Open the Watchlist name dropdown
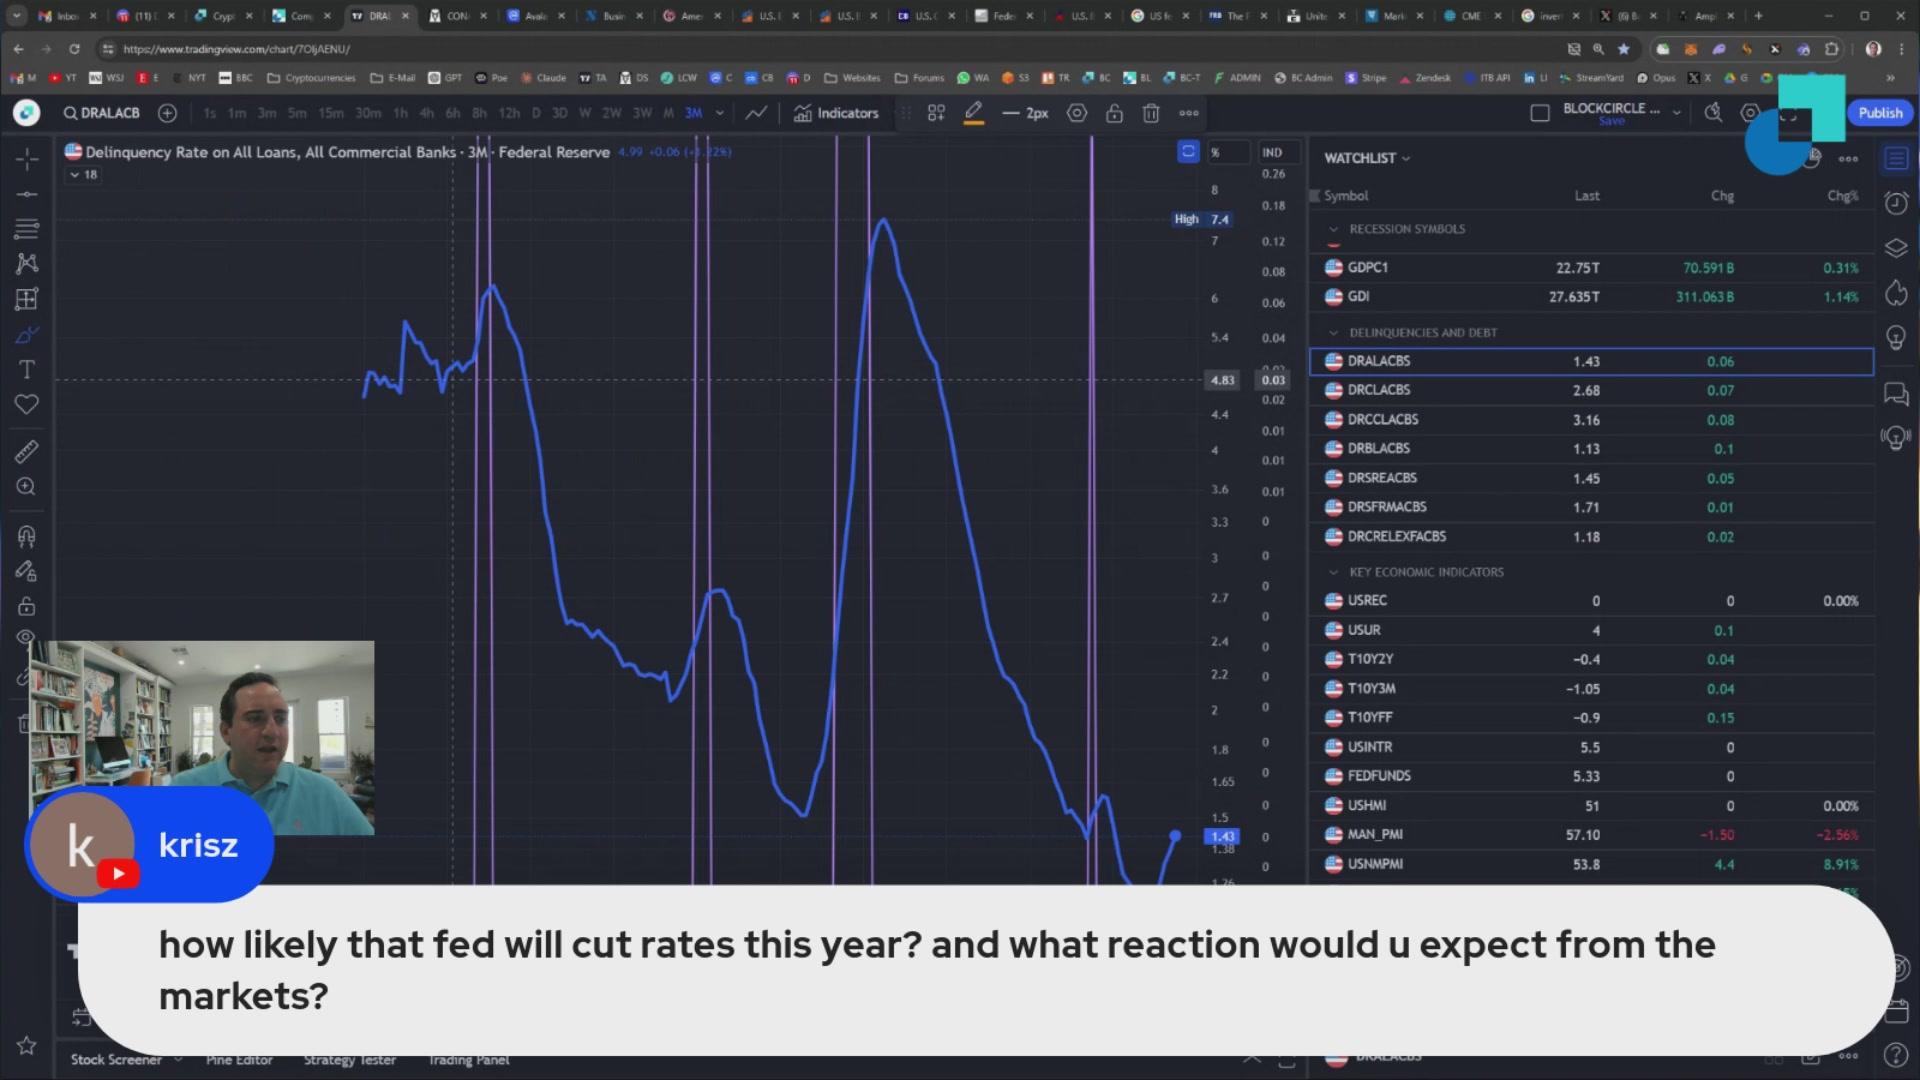 [x=1366, y=158]
